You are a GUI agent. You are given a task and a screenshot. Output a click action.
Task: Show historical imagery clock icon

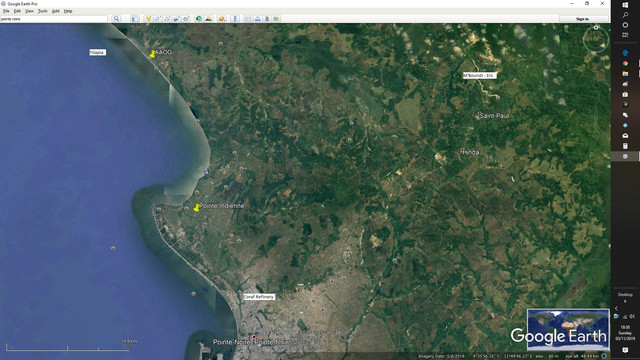pyautogui.click(x=199, y=19)
